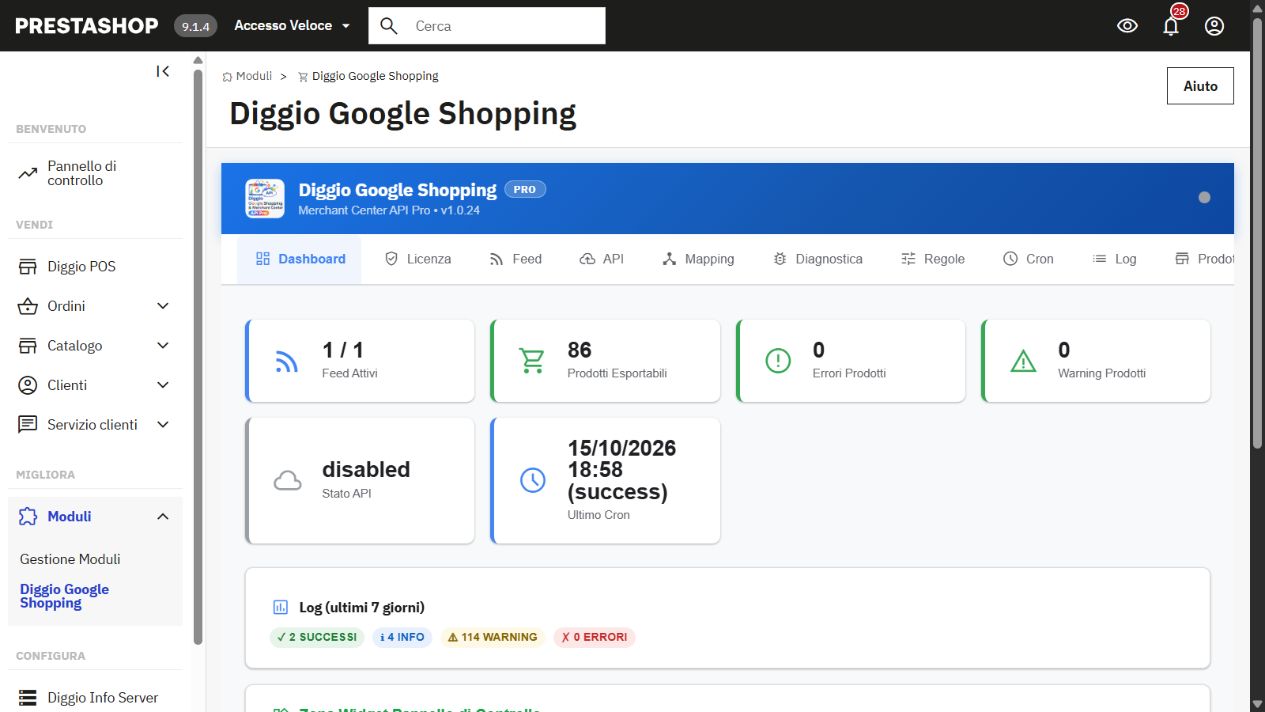Open the Accesso Veloce dropdown
Image resolution: width=1265 pixels, height=712 pixels.
pos(292,26)
